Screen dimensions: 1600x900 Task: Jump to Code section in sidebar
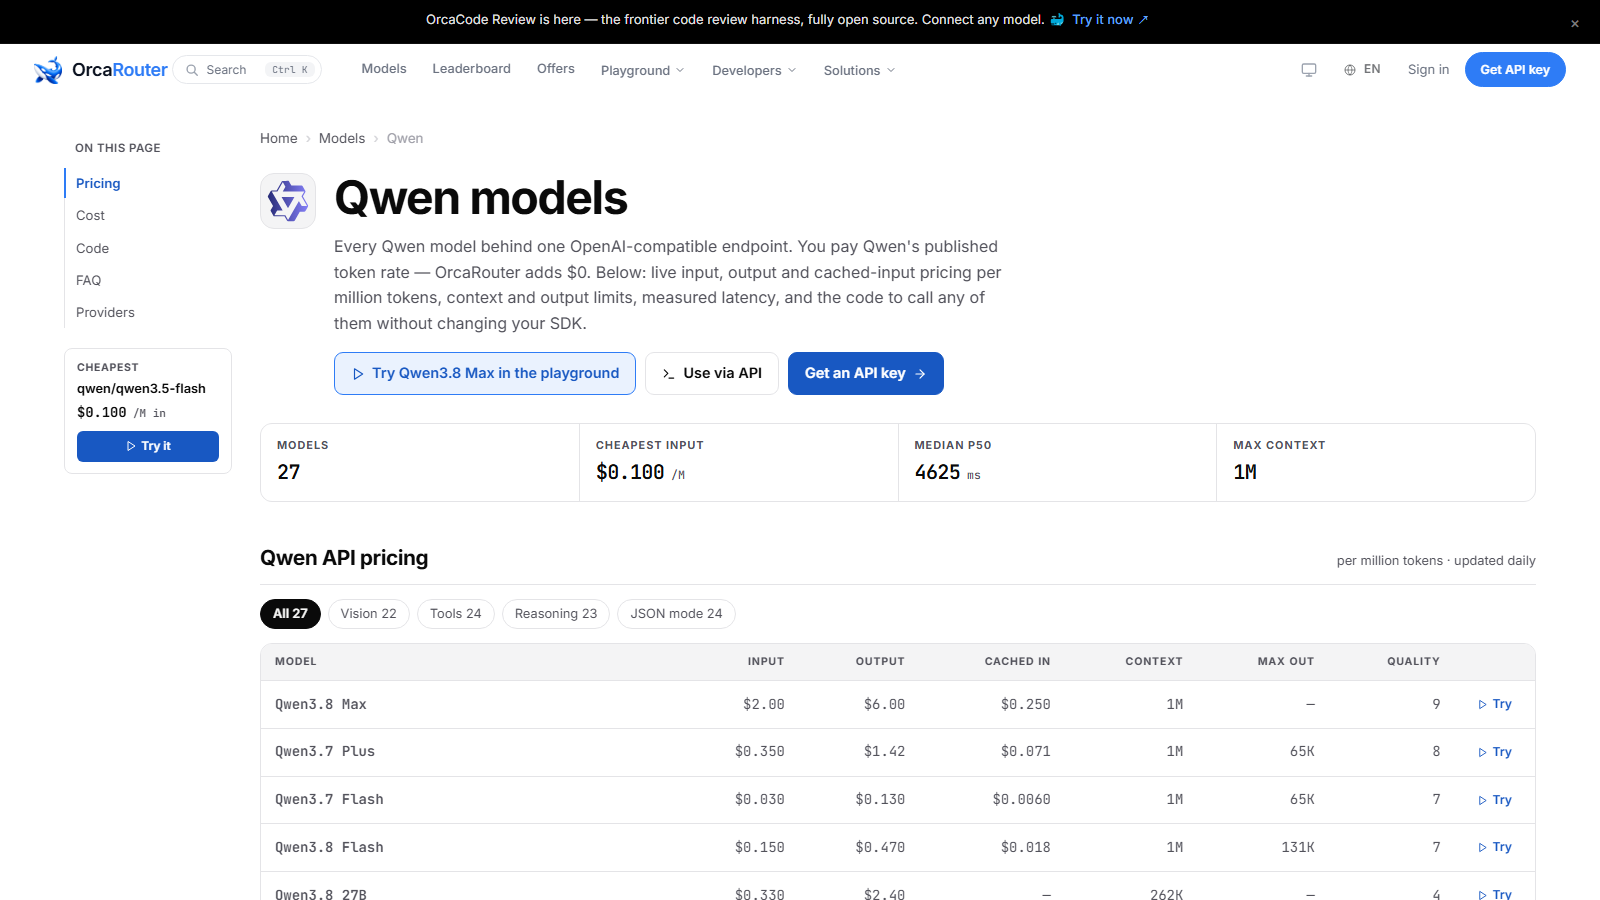[92, 249]
